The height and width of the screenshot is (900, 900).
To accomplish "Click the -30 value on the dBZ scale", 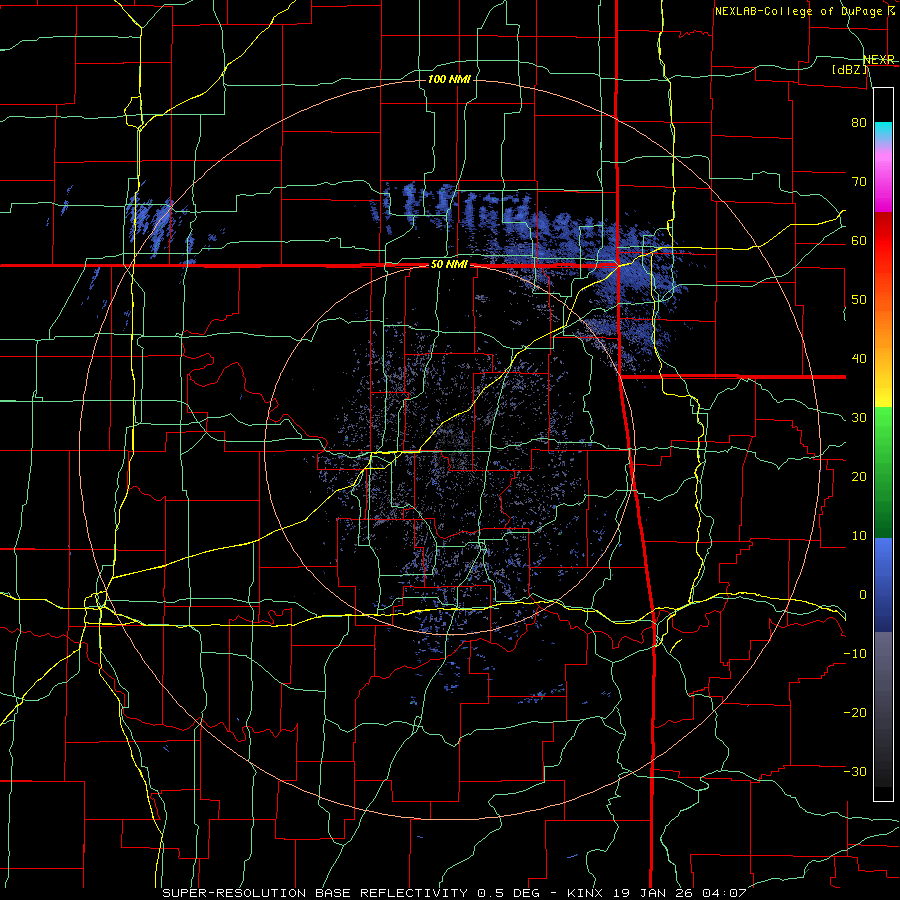I will (x=855, y=771).
